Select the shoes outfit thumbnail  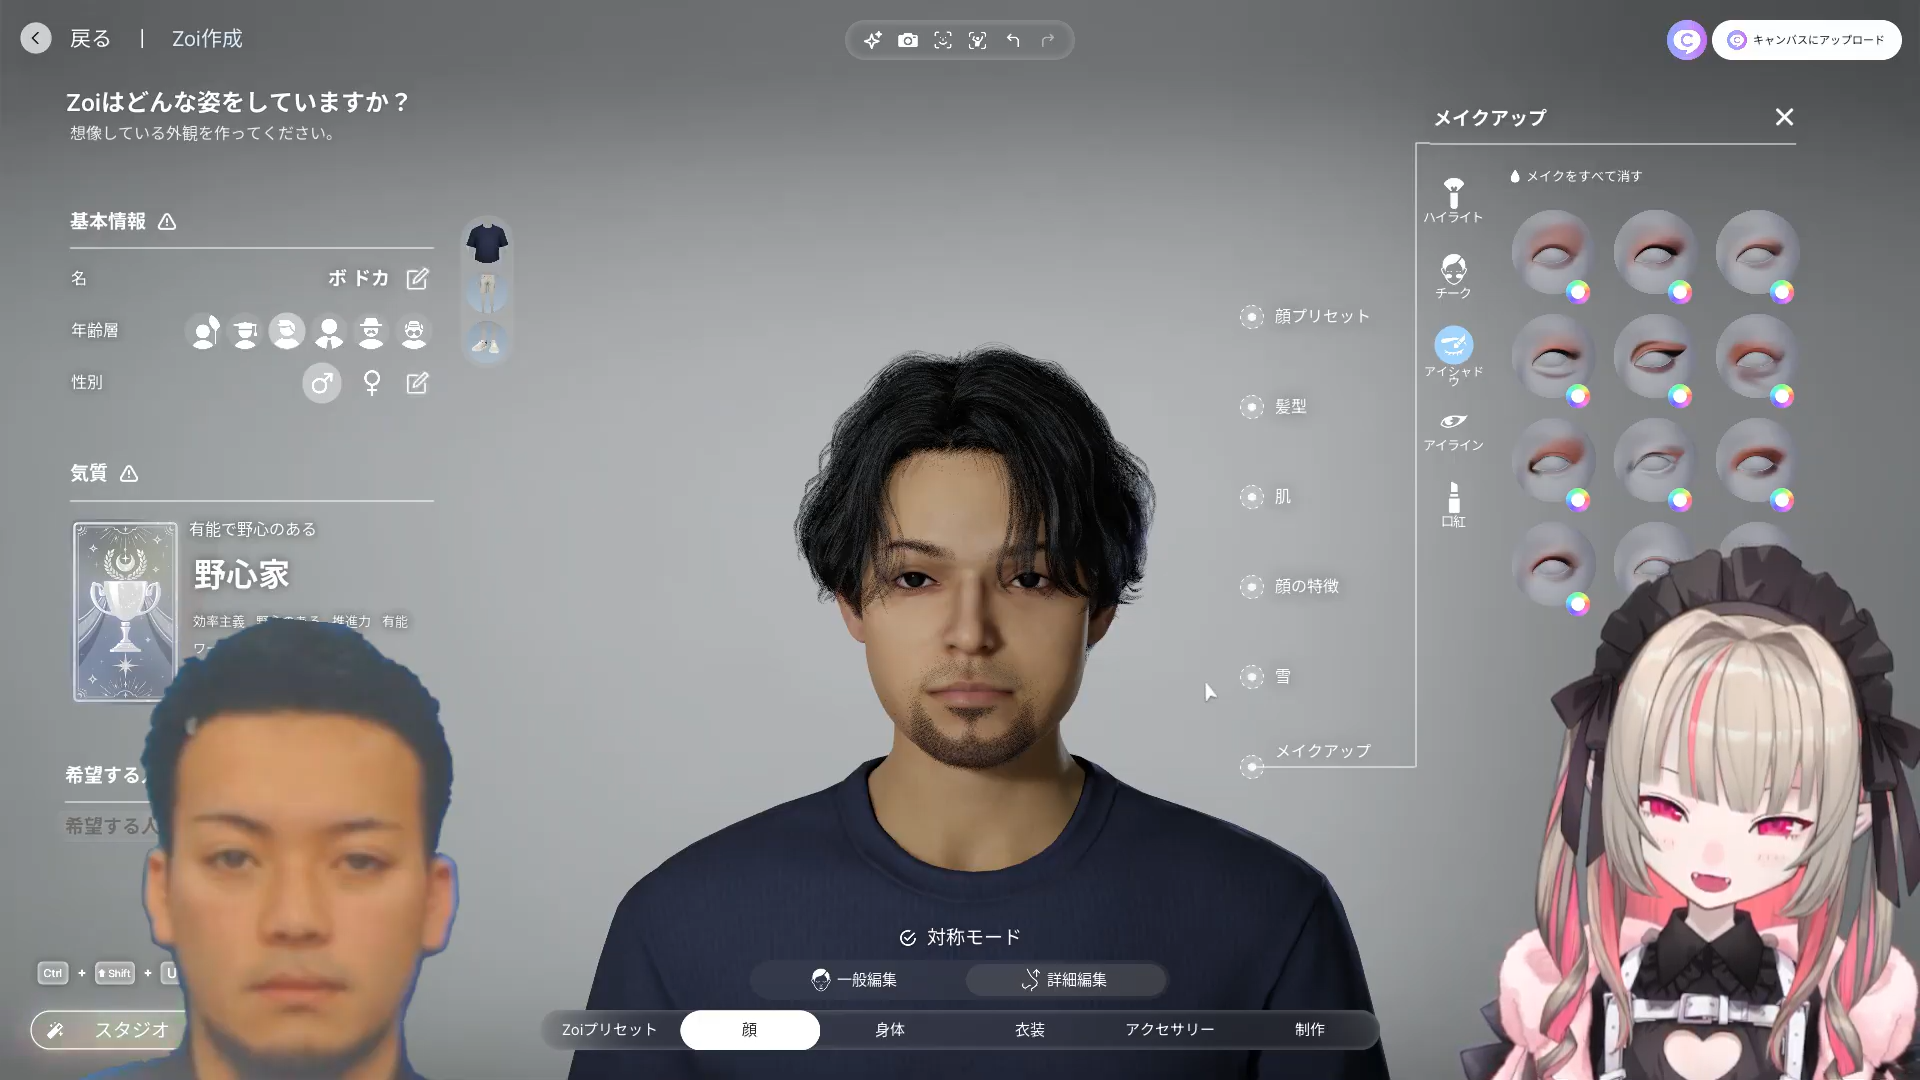[x=487, y=342]
